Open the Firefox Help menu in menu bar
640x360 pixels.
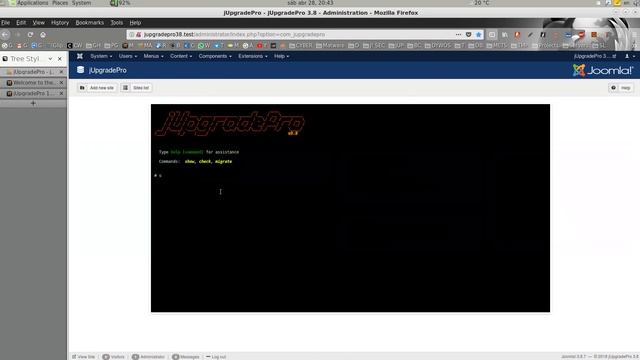[135, 23]
